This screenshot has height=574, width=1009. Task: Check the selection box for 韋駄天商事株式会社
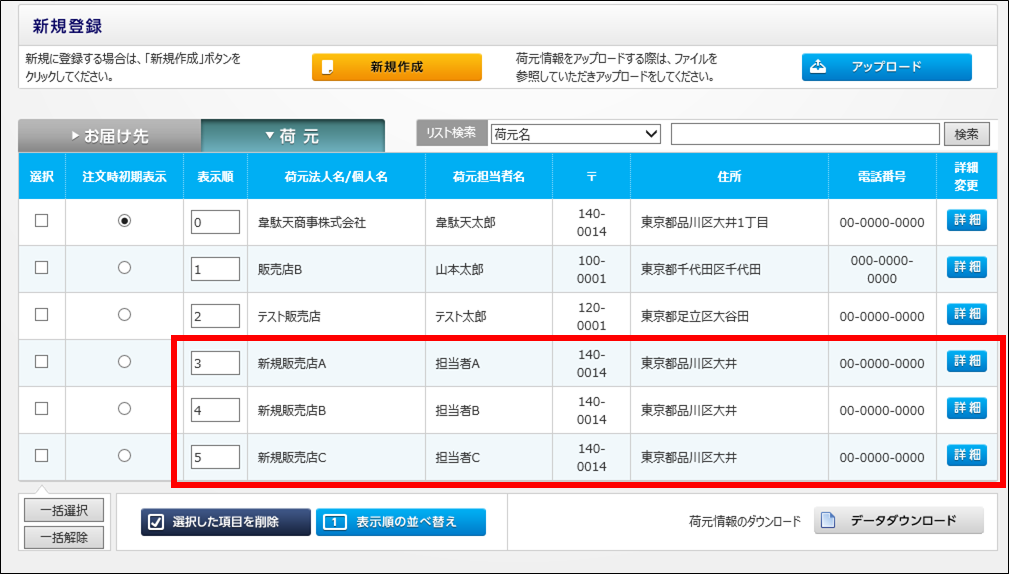[x=42, y=221]
